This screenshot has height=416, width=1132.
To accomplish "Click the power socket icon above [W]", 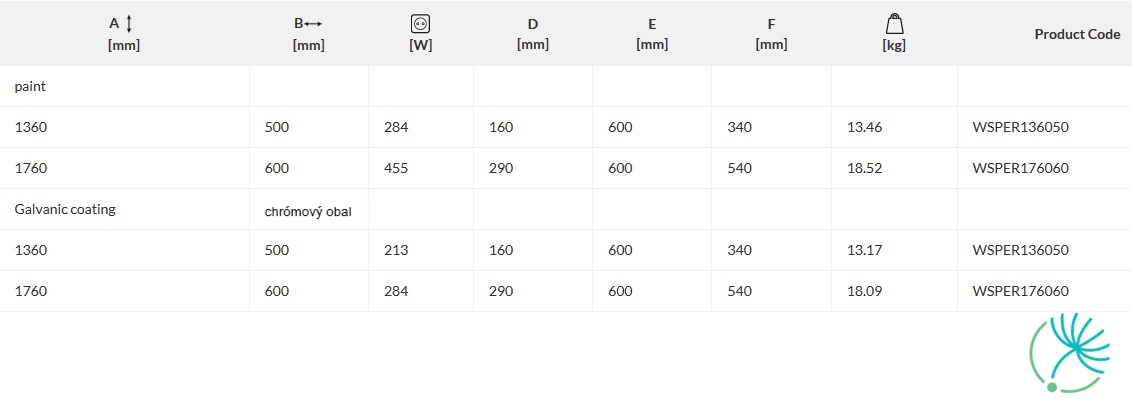I will pyautogui.click(x=420, y=24).
